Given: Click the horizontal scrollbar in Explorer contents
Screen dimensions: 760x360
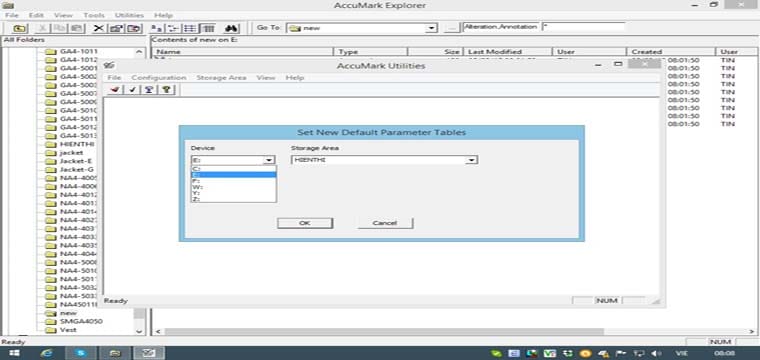Looking at the screenshot, I should [383, 332].
